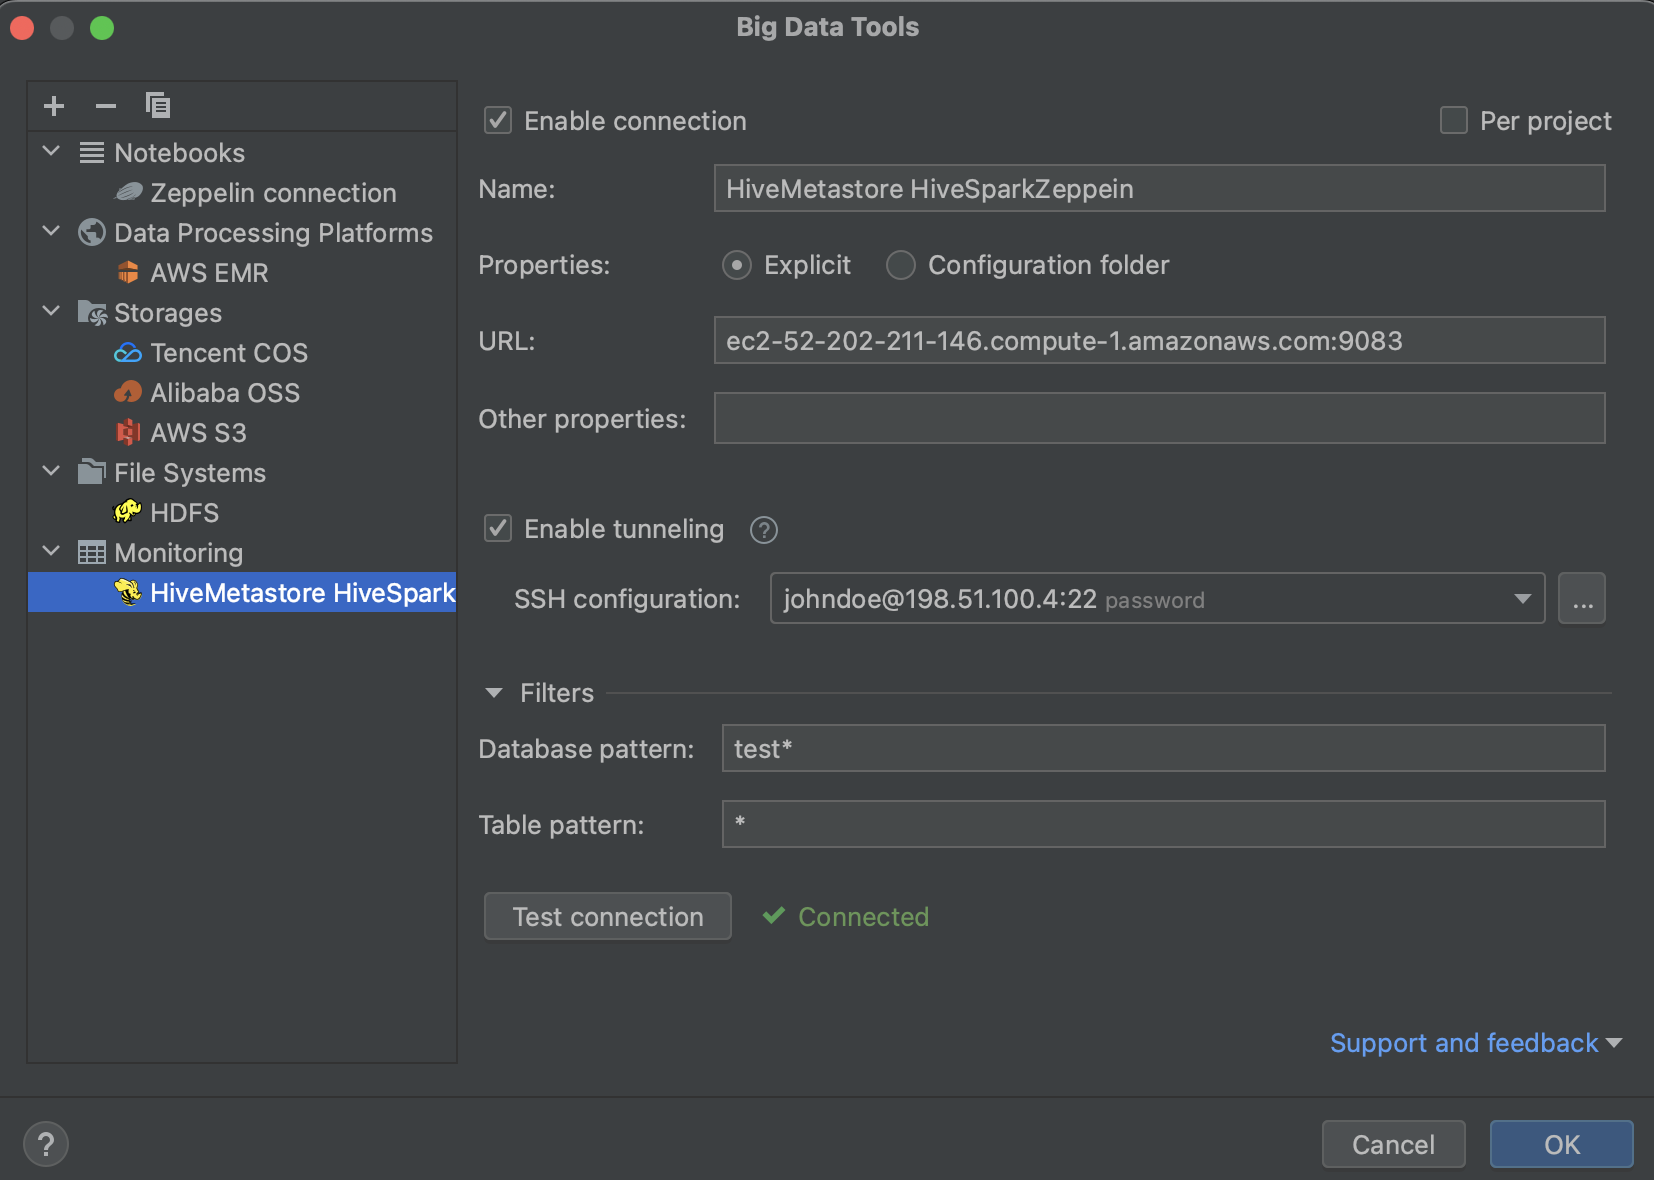The height and width of the screenshot is (1180, 1654).
Task: Click the Alibaba OSS icon
Action: (x=128, y=392)
